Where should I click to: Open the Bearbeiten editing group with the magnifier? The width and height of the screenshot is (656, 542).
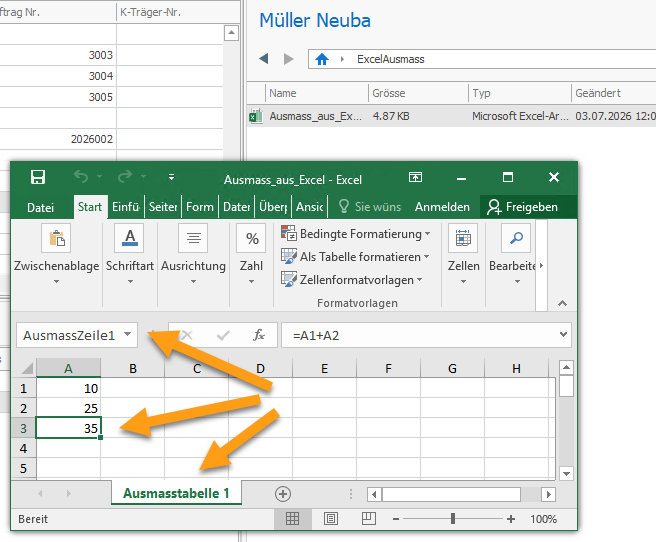click(x=513, y=255)
